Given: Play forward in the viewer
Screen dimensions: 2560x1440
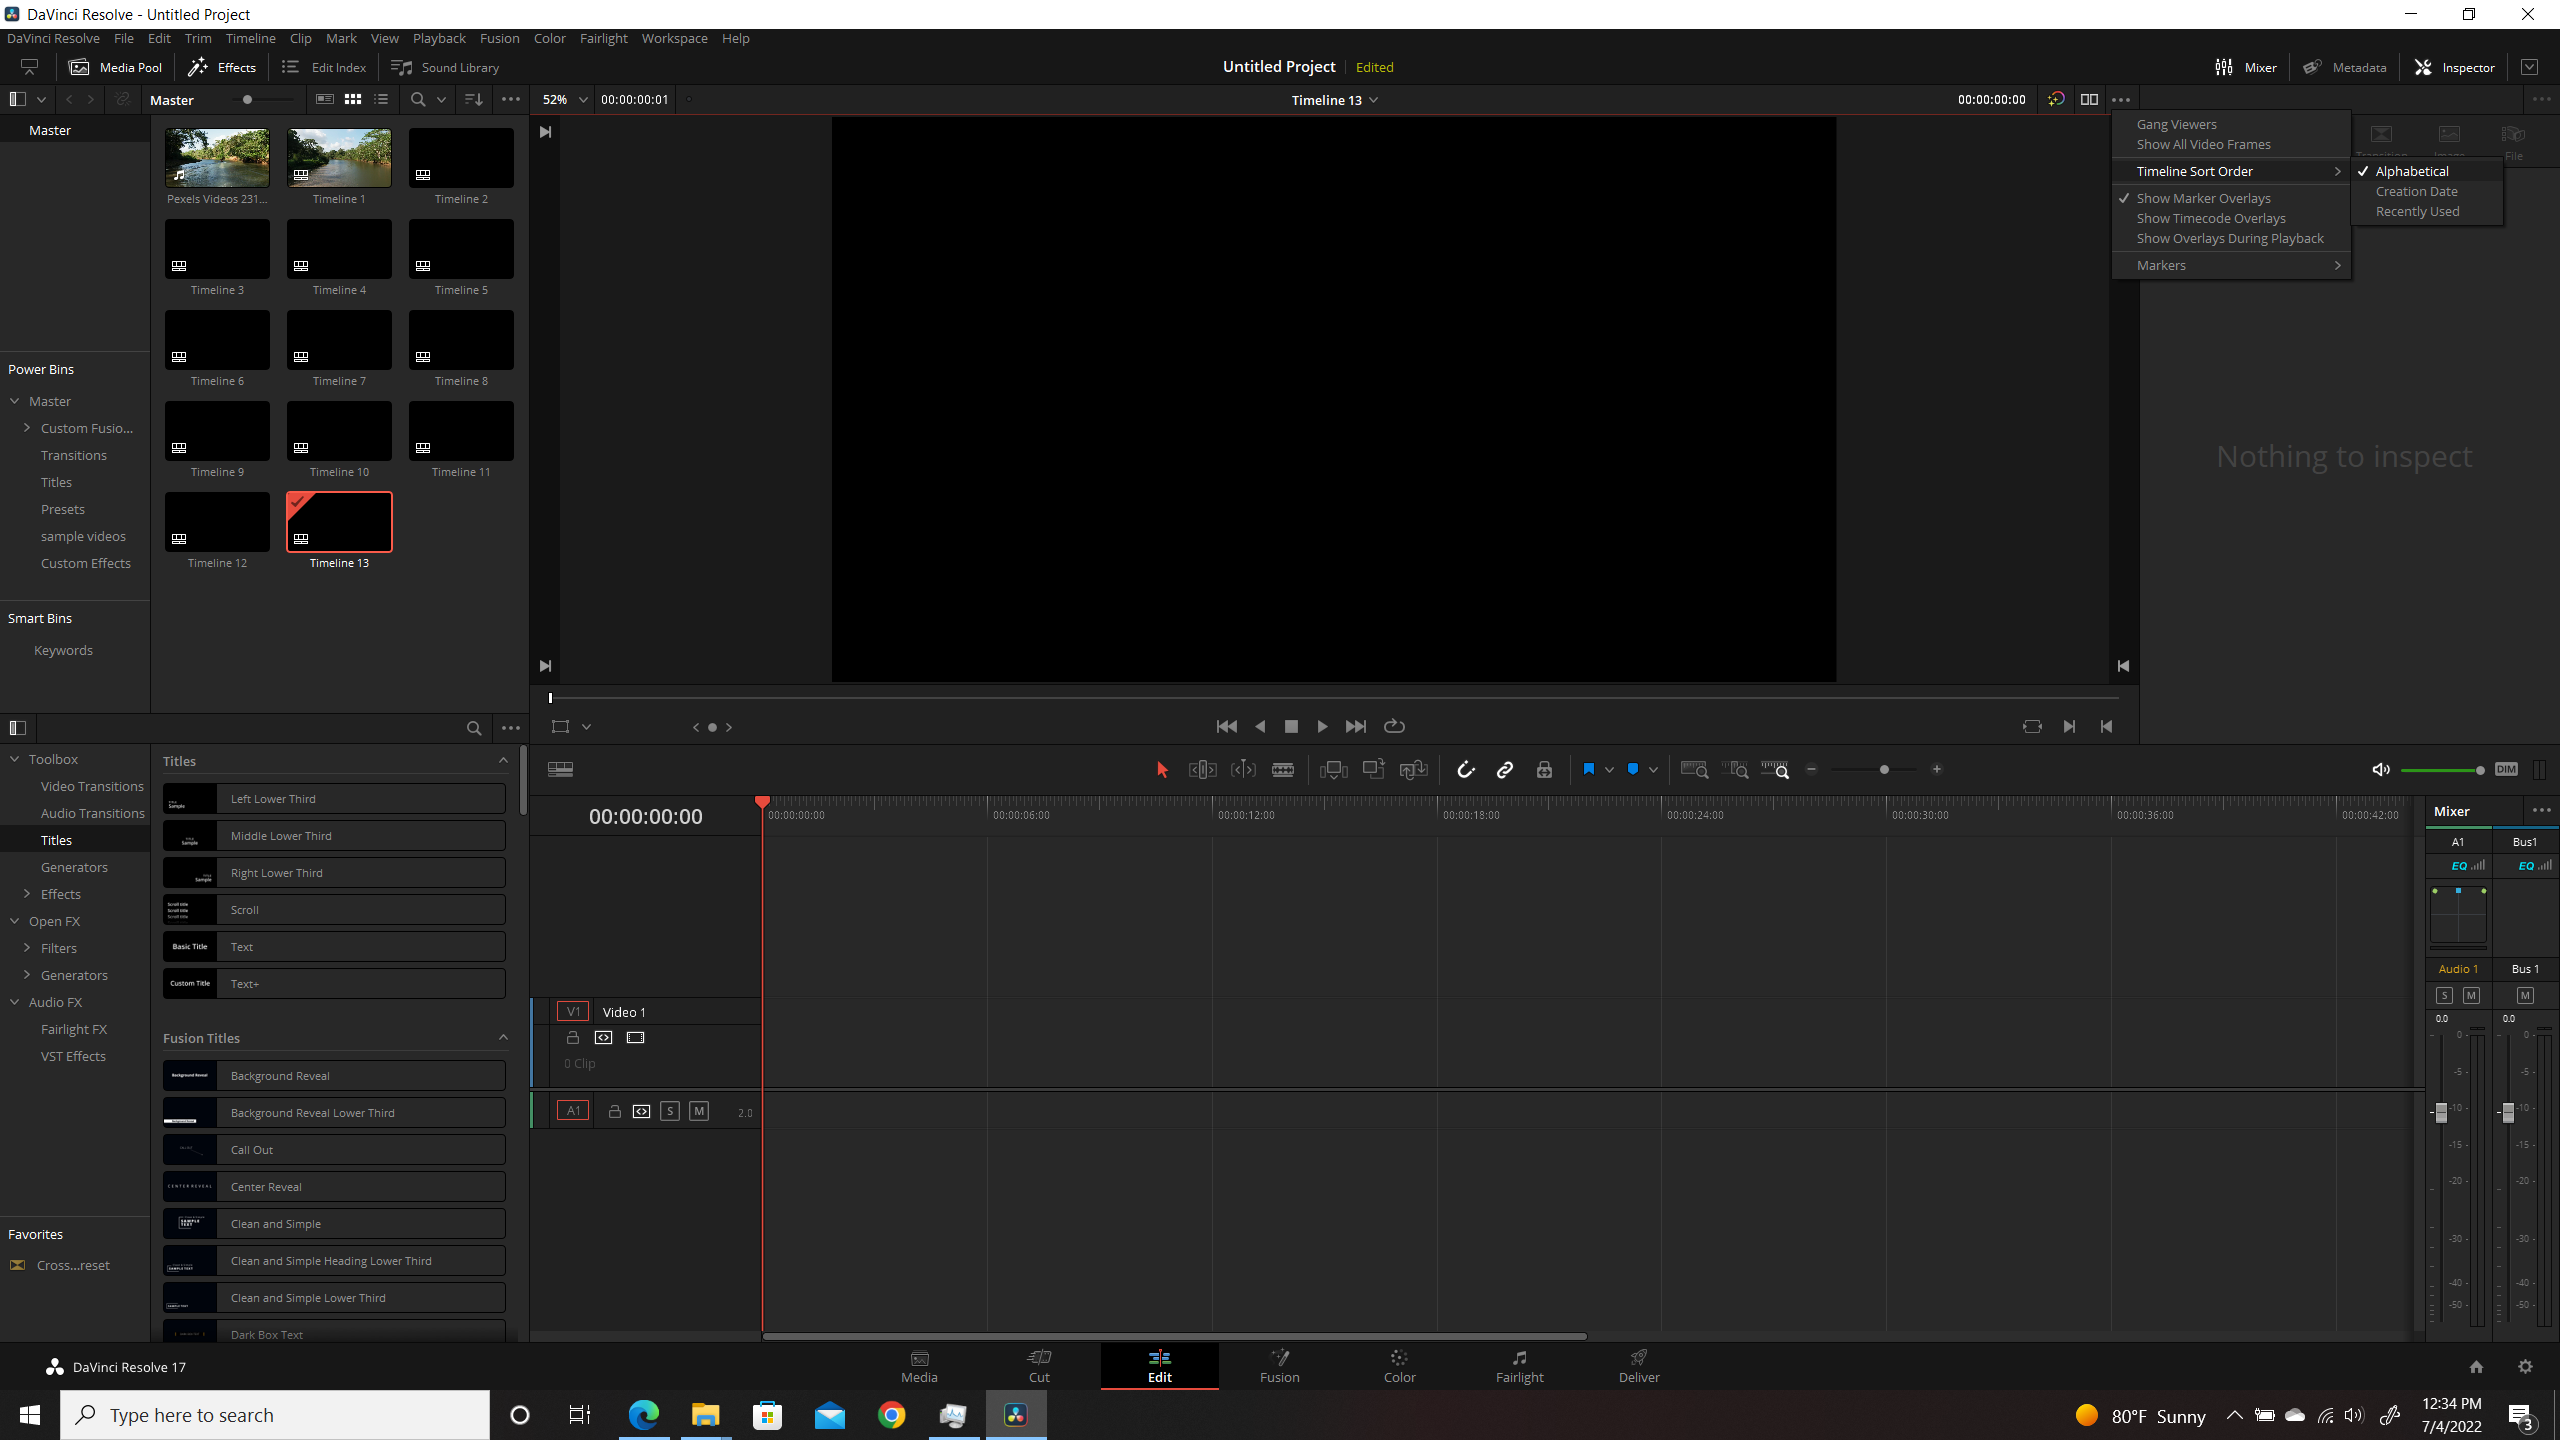Looking at the screenshot, I should click(x=1322, y=726).
